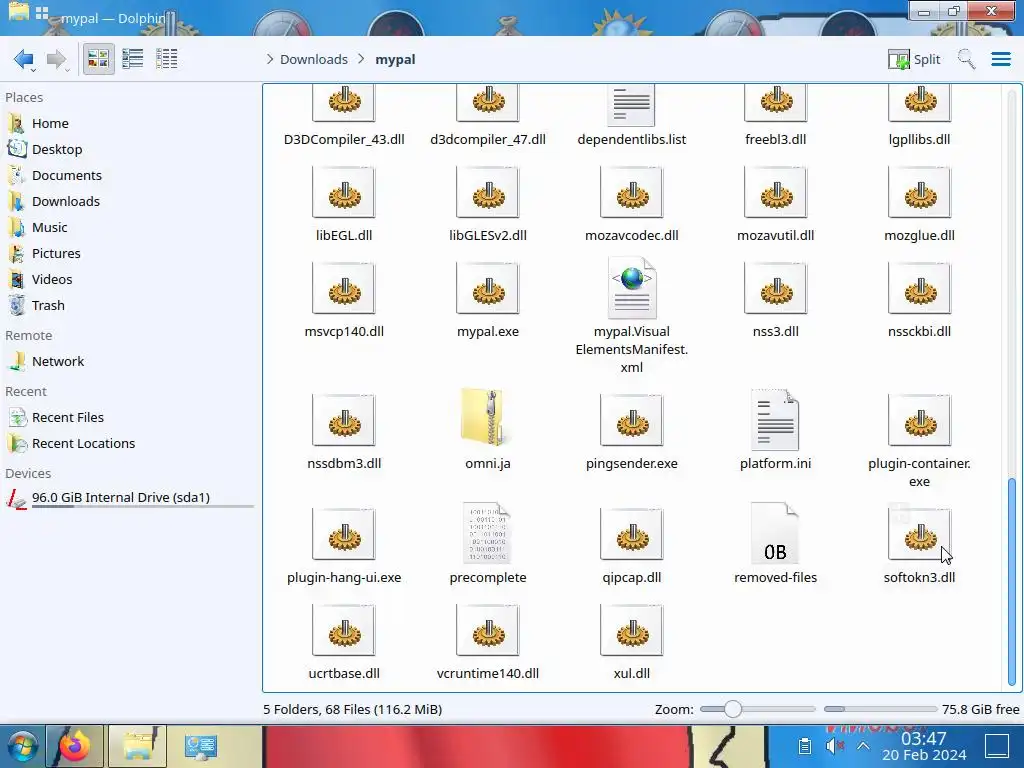Expand the chevron between Downloads and mypal
1024x768 pixels.
coord(361,59)
